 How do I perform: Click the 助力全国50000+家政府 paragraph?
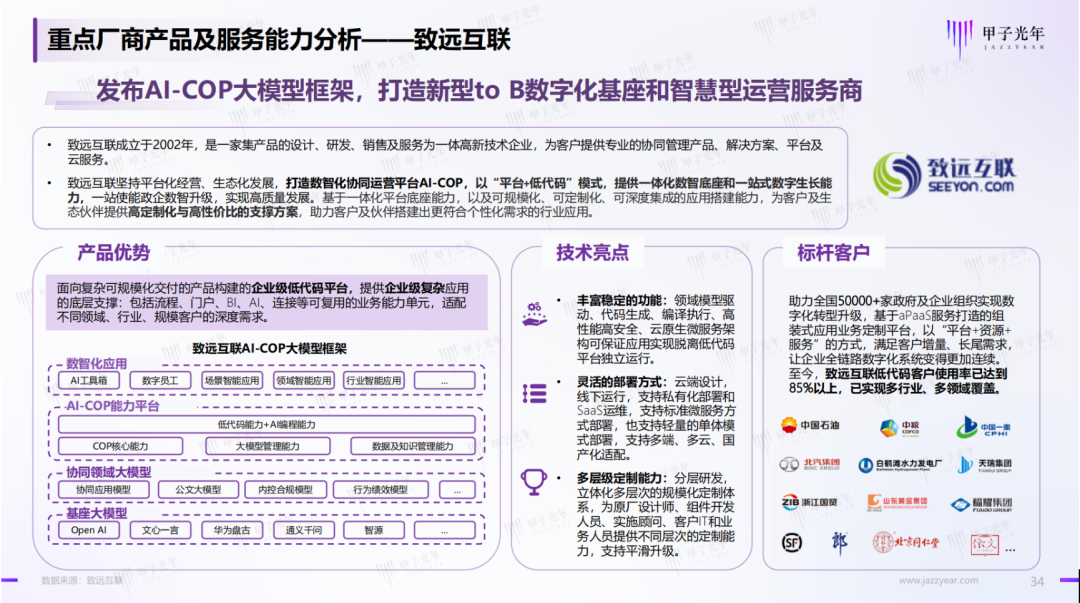(x=902, y=345)
